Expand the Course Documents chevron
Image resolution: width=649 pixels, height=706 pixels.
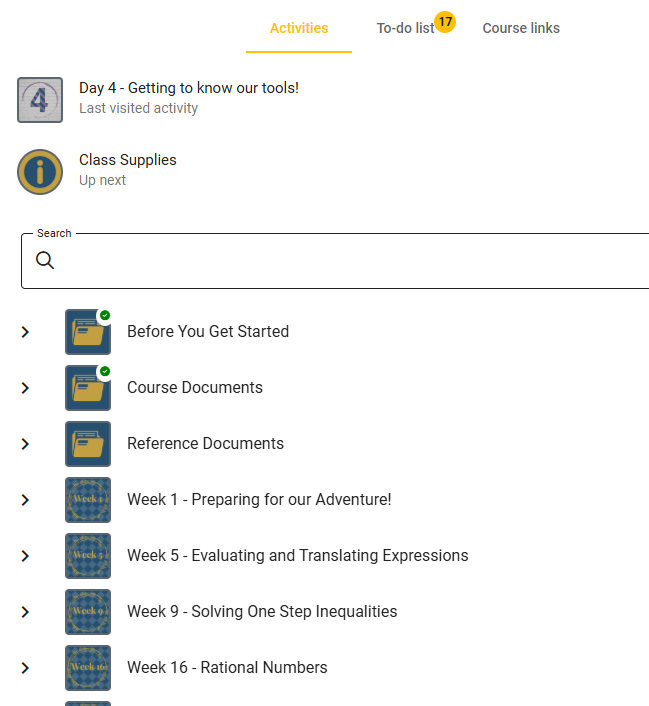click(25, 388)
